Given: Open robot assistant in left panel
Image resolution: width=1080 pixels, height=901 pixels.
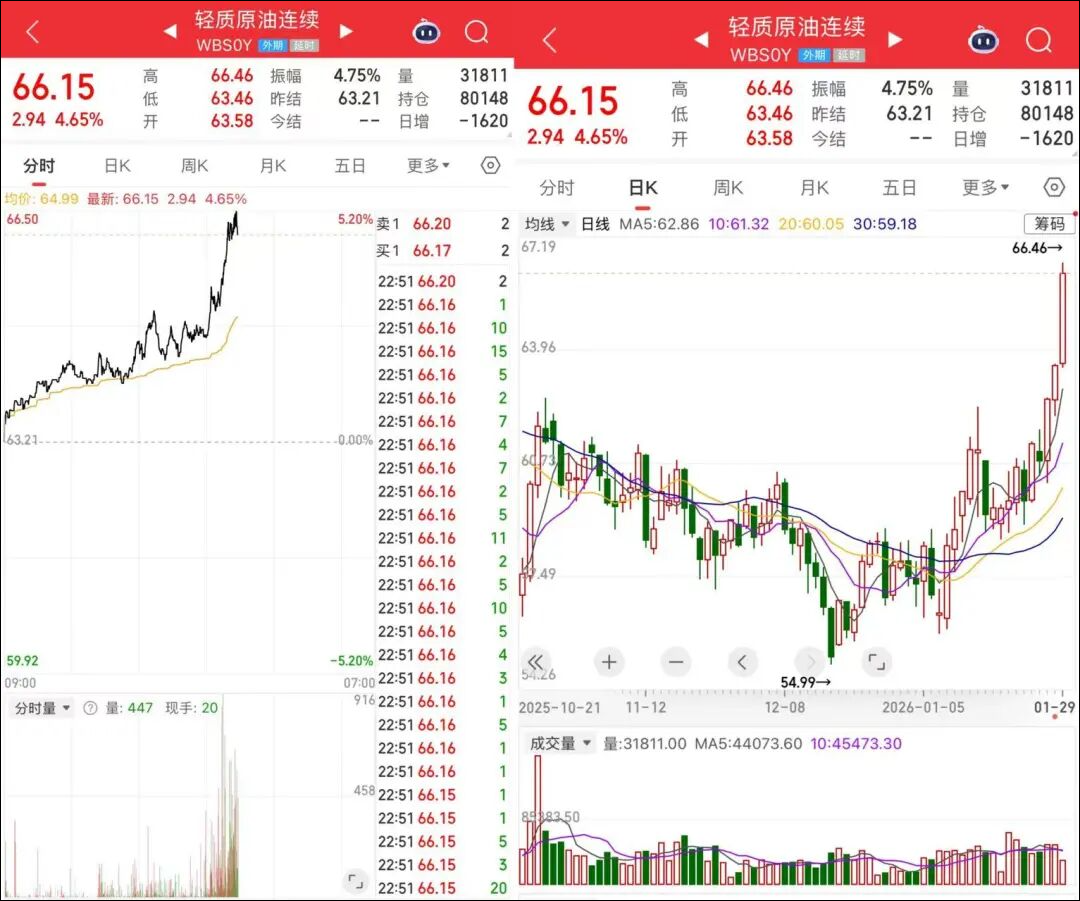Looking at the screenshot, I should point(426,32).
